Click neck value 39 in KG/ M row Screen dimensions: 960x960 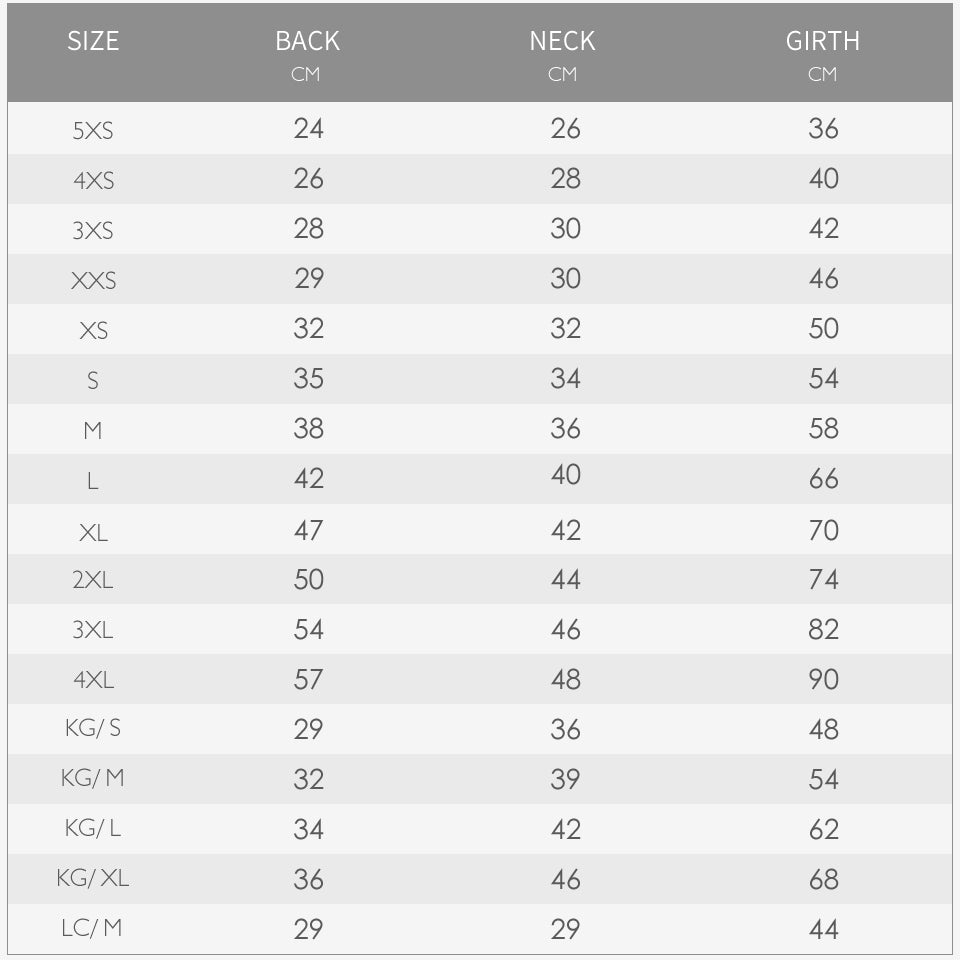564,779
